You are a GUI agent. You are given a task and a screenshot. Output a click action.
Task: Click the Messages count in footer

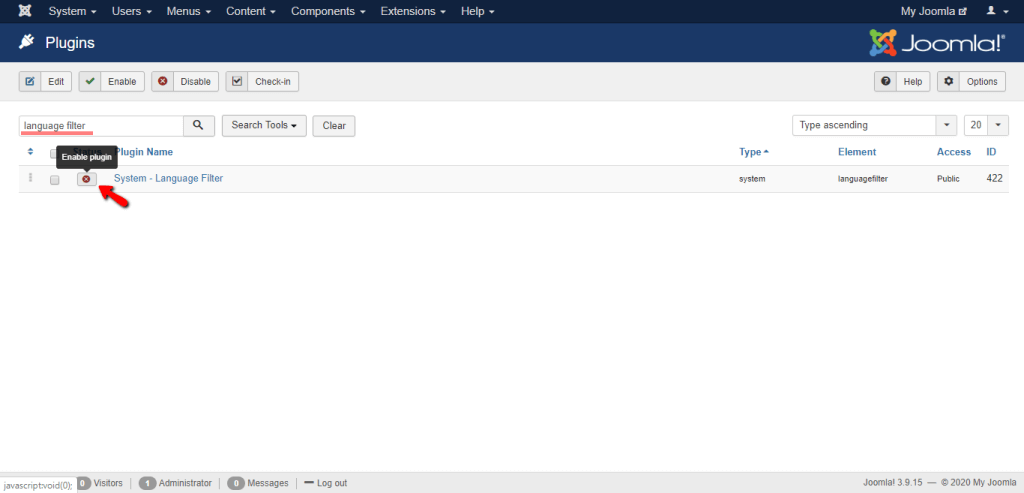[258, 483]
